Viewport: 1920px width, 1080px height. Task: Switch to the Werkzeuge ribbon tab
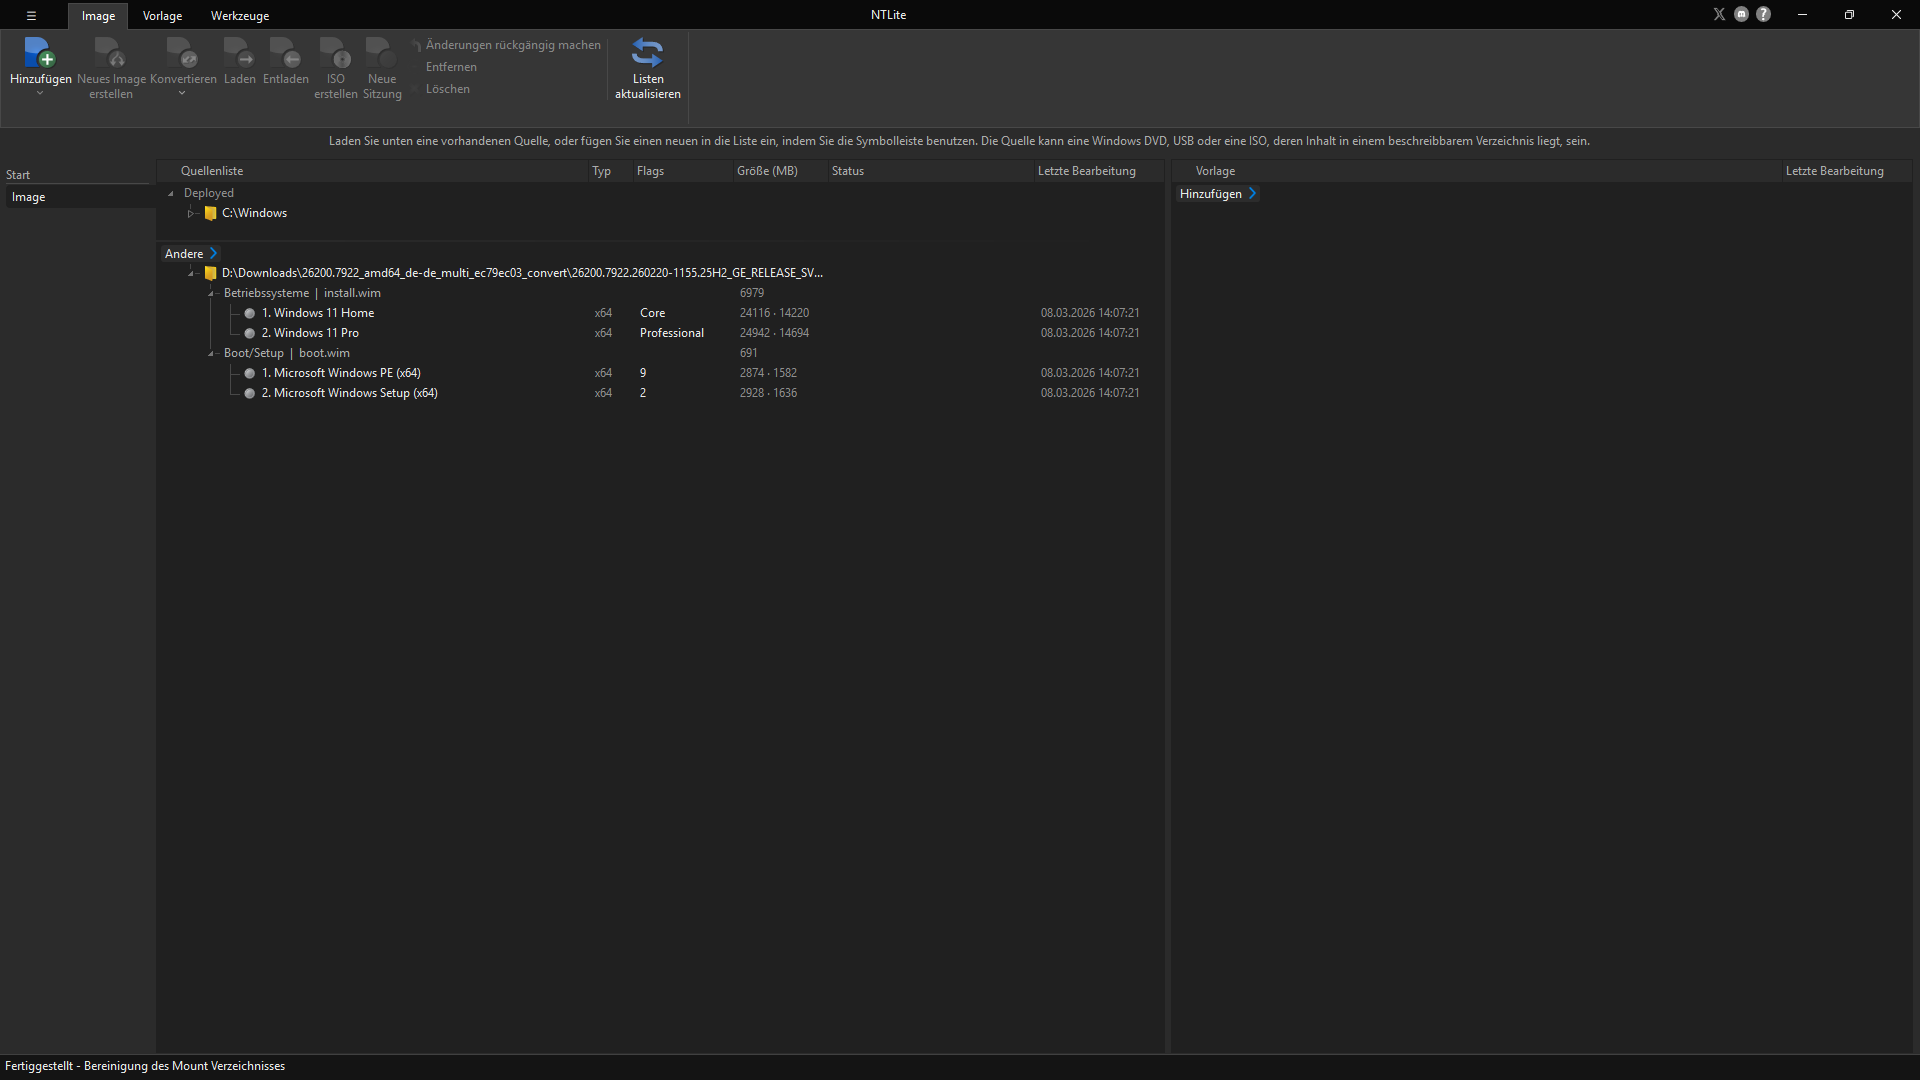click(x=240, y=16)
